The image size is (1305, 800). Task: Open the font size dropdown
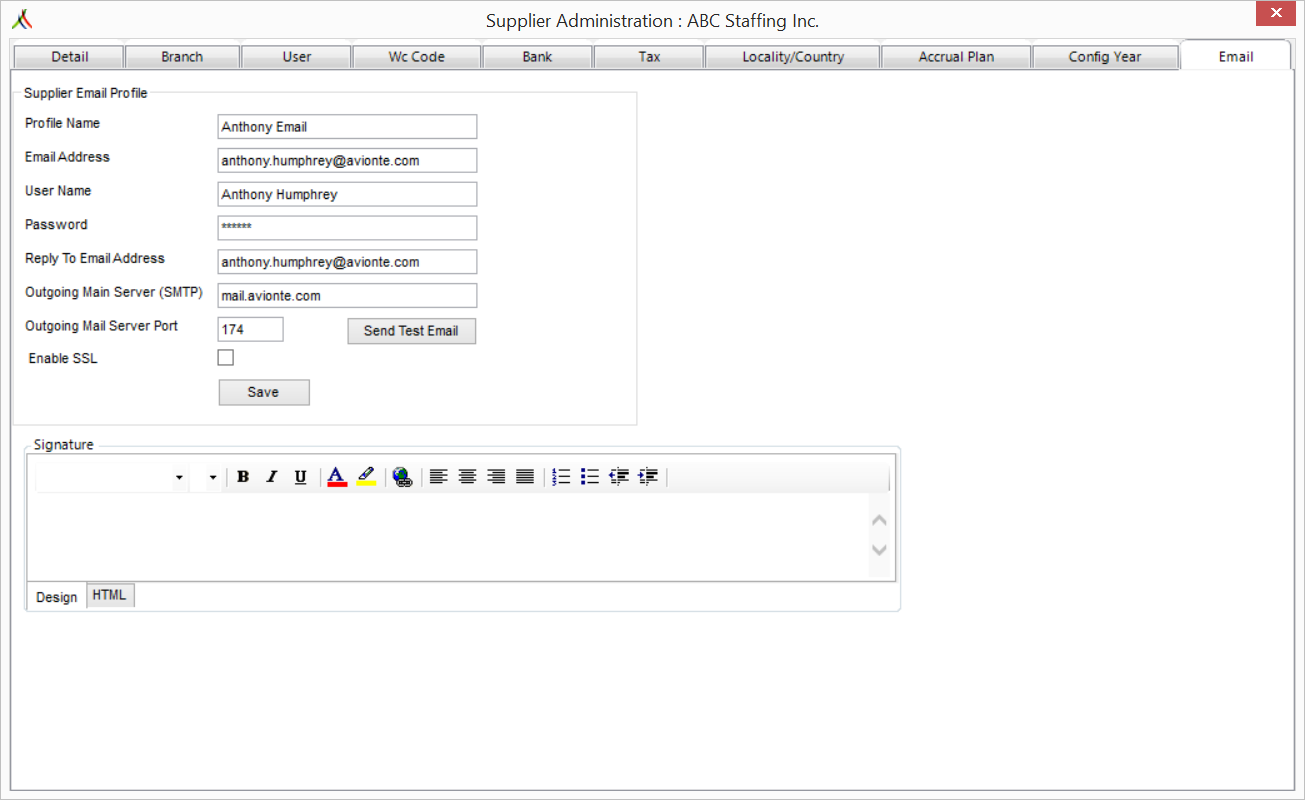pyautogui.click(x=212, y=478)
